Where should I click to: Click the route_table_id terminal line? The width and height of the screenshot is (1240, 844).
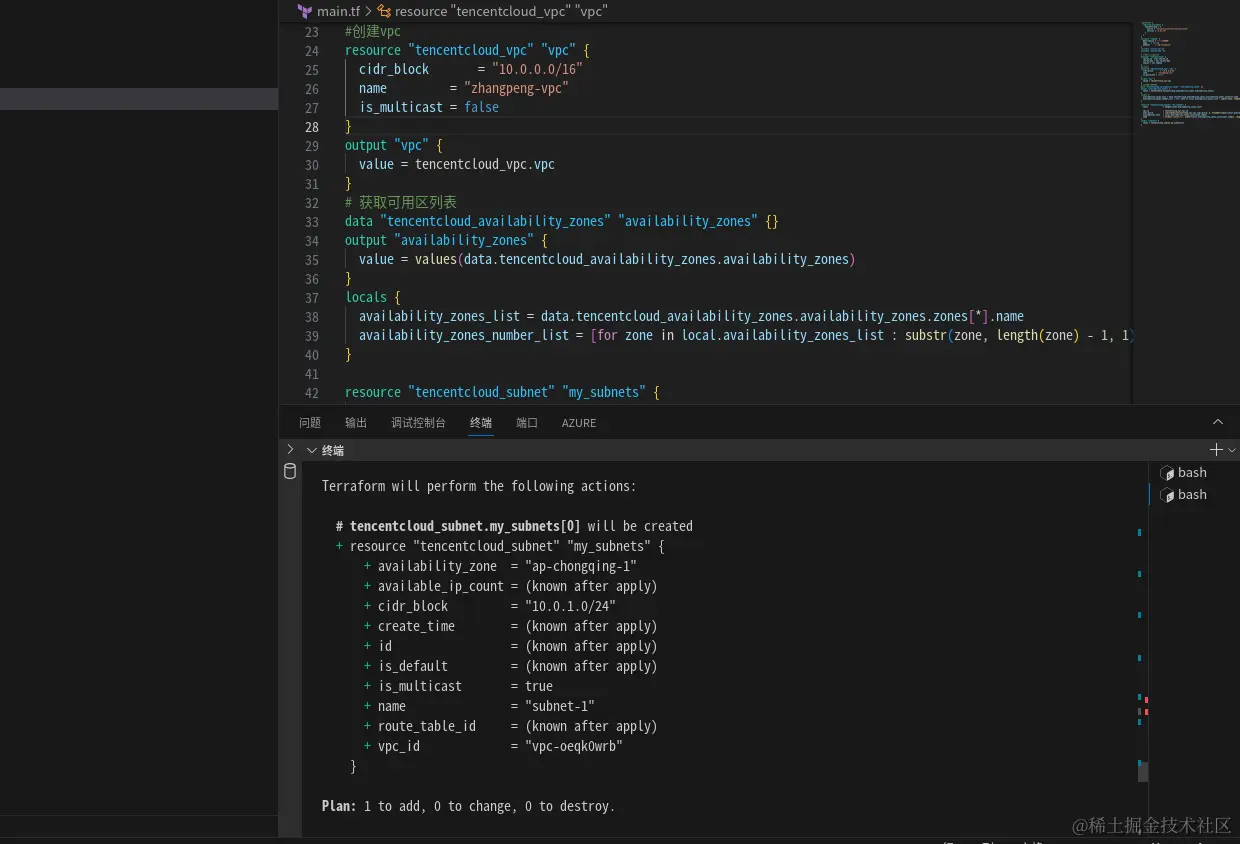tap(510, 727)
